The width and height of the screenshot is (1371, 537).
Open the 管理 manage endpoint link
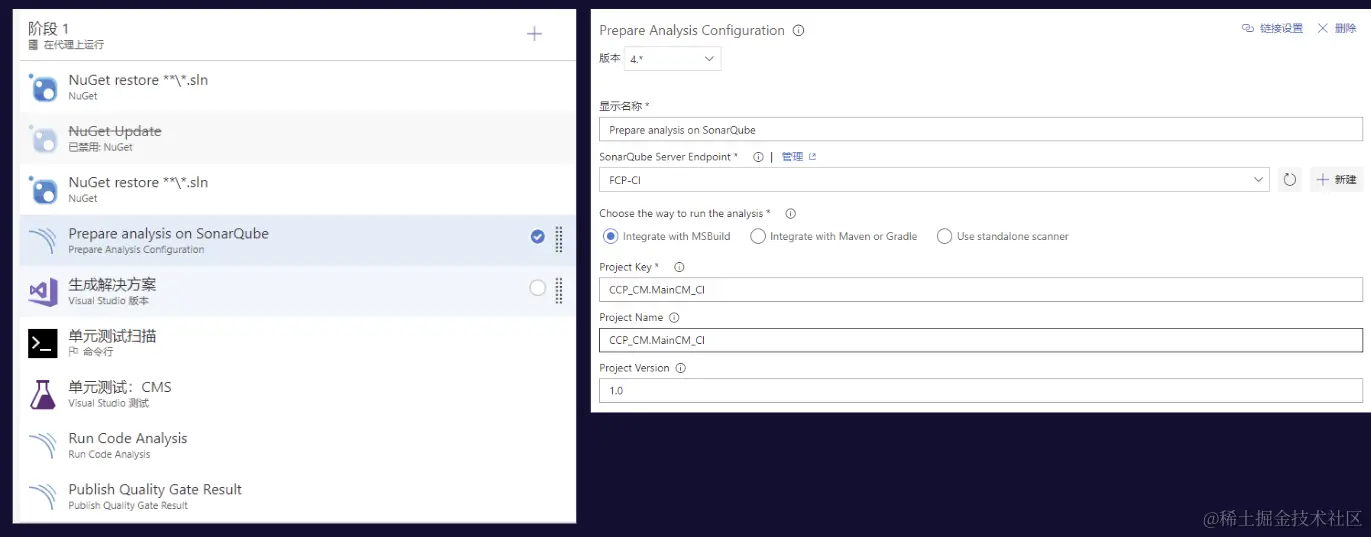799,157
